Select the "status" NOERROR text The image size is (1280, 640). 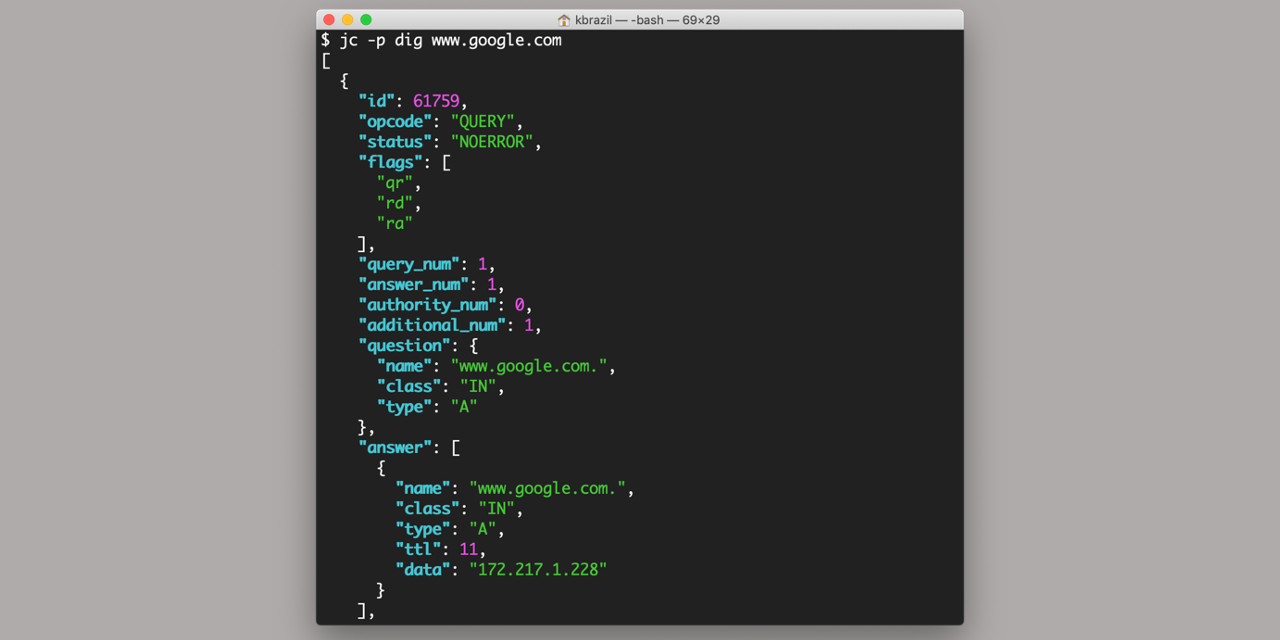click(492, 141)
